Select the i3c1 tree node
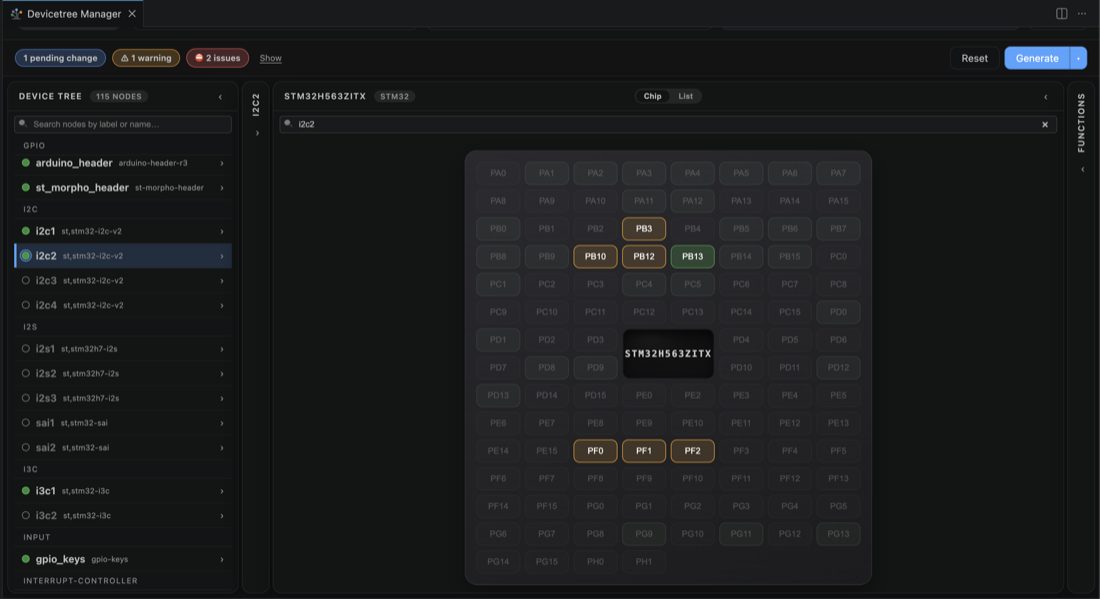Screen dimensions: 1100x599 [123, 491]
